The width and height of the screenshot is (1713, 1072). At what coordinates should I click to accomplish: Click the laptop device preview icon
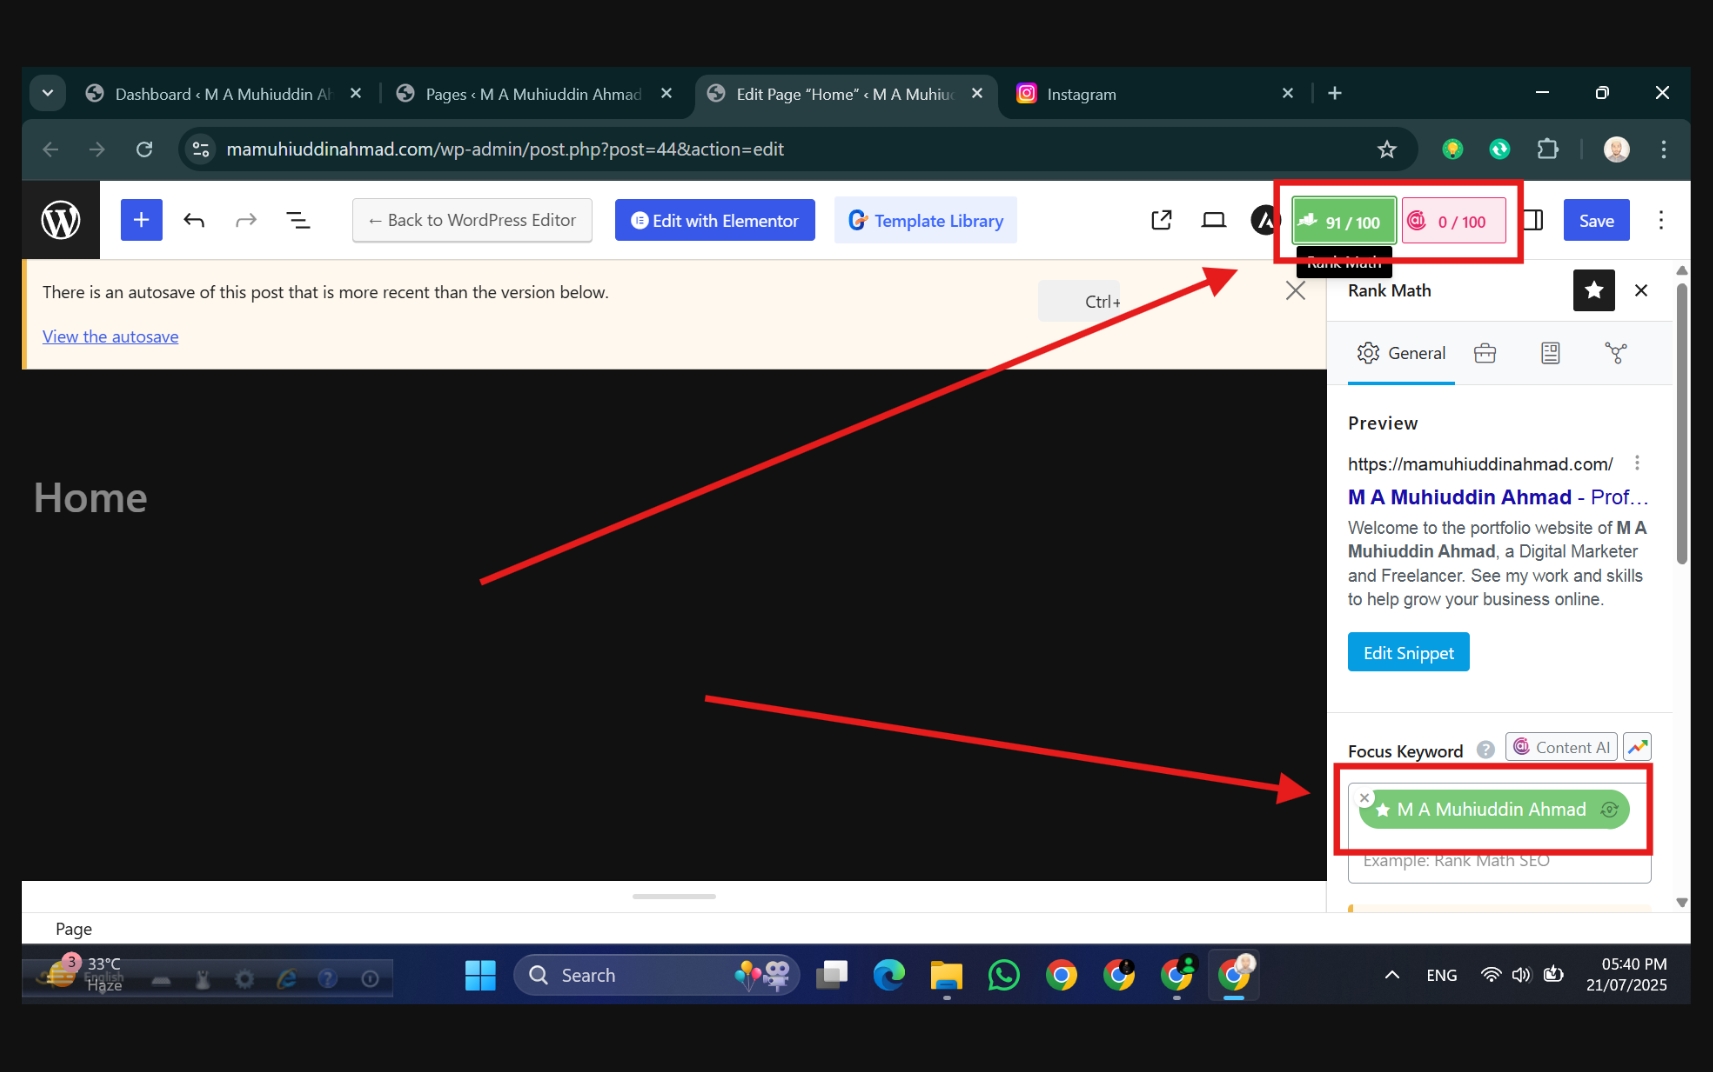click(1214, 220)
